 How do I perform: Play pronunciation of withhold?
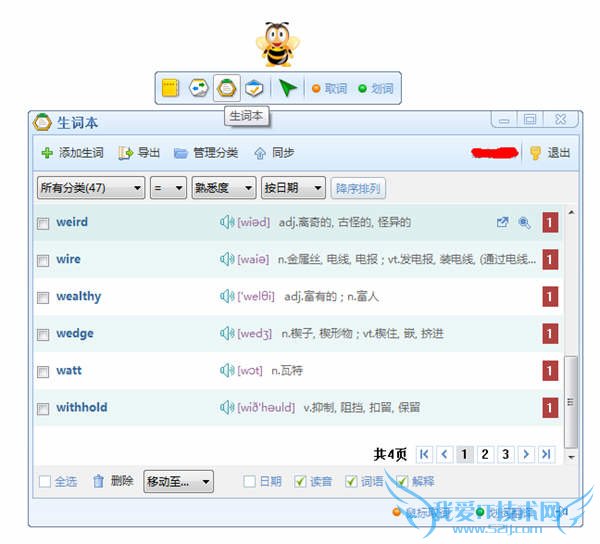[x=227, y=407]
